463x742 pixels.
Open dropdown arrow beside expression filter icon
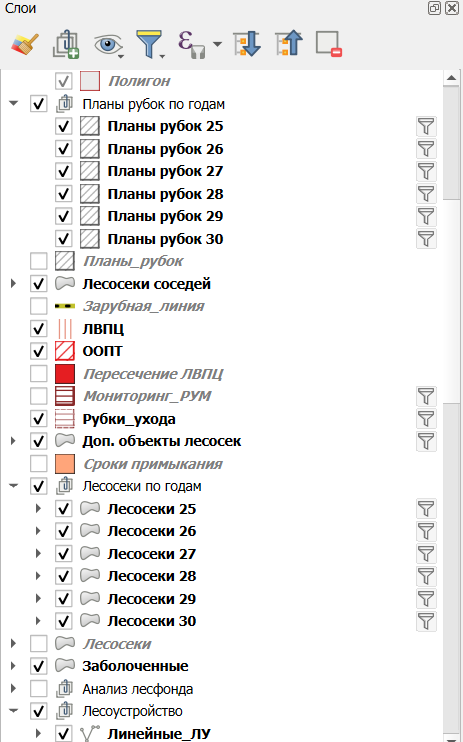(217, 44)
